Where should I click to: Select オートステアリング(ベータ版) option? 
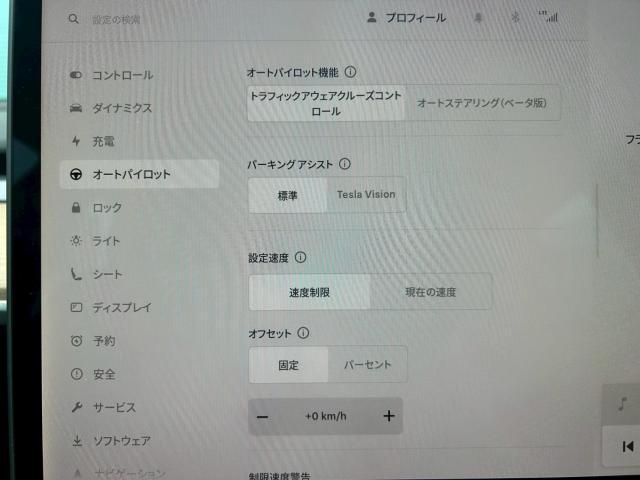[x=482, y=103]
